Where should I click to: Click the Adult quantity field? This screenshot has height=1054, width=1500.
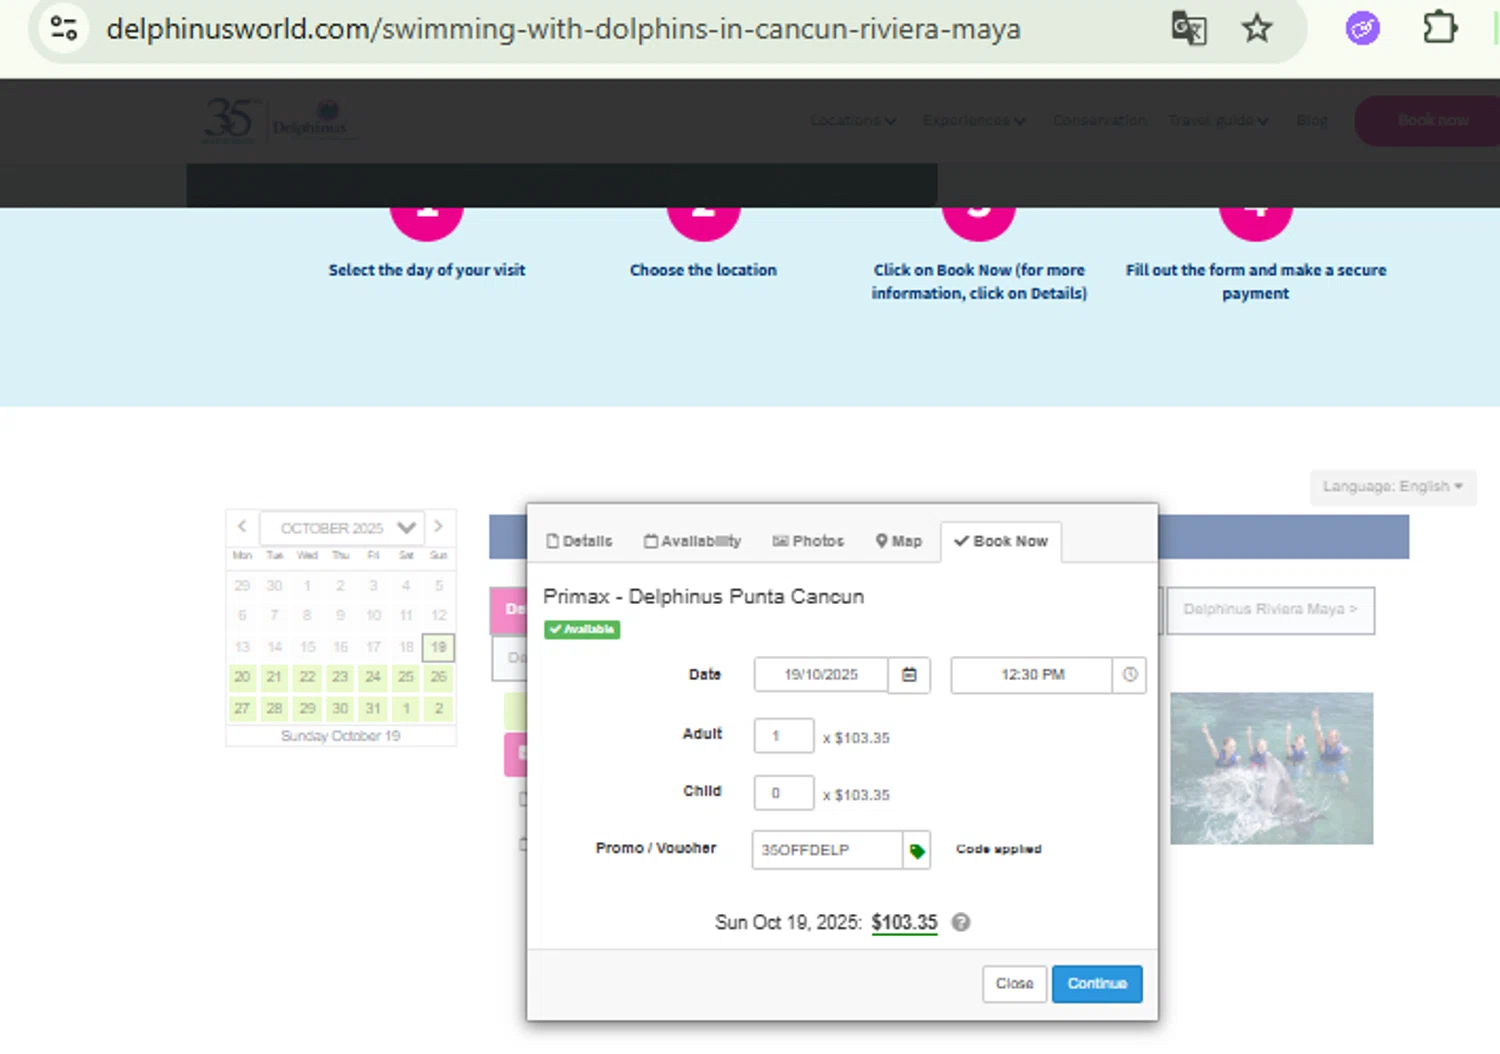click(784, 736)
